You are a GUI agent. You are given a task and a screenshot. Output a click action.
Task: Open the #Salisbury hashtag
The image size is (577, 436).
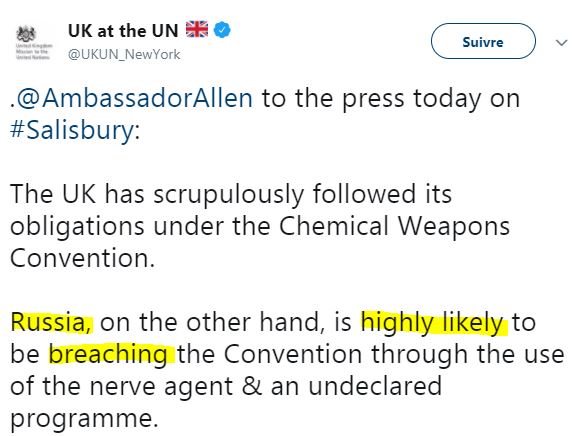[71, 130]
